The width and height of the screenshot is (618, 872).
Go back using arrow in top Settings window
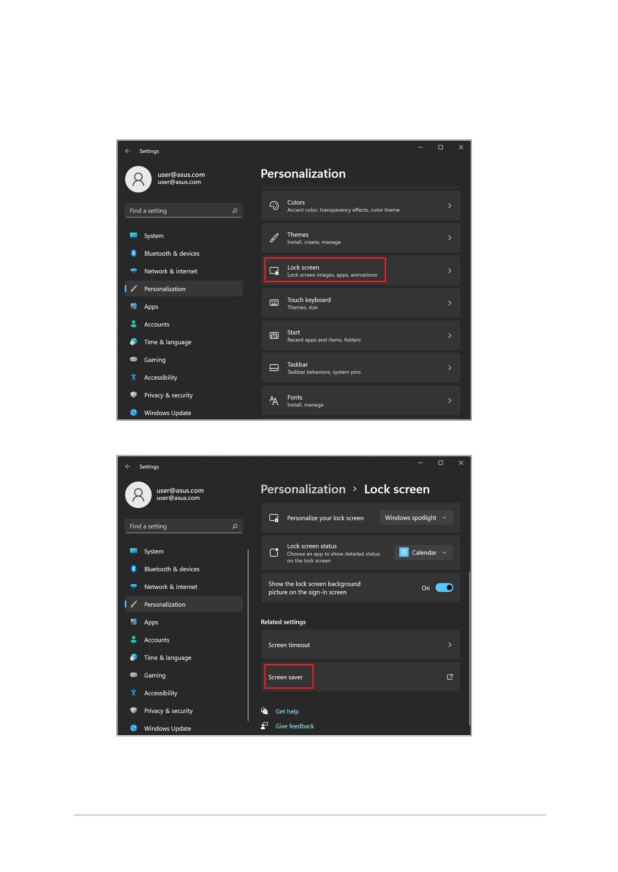(x=128, y=151)
